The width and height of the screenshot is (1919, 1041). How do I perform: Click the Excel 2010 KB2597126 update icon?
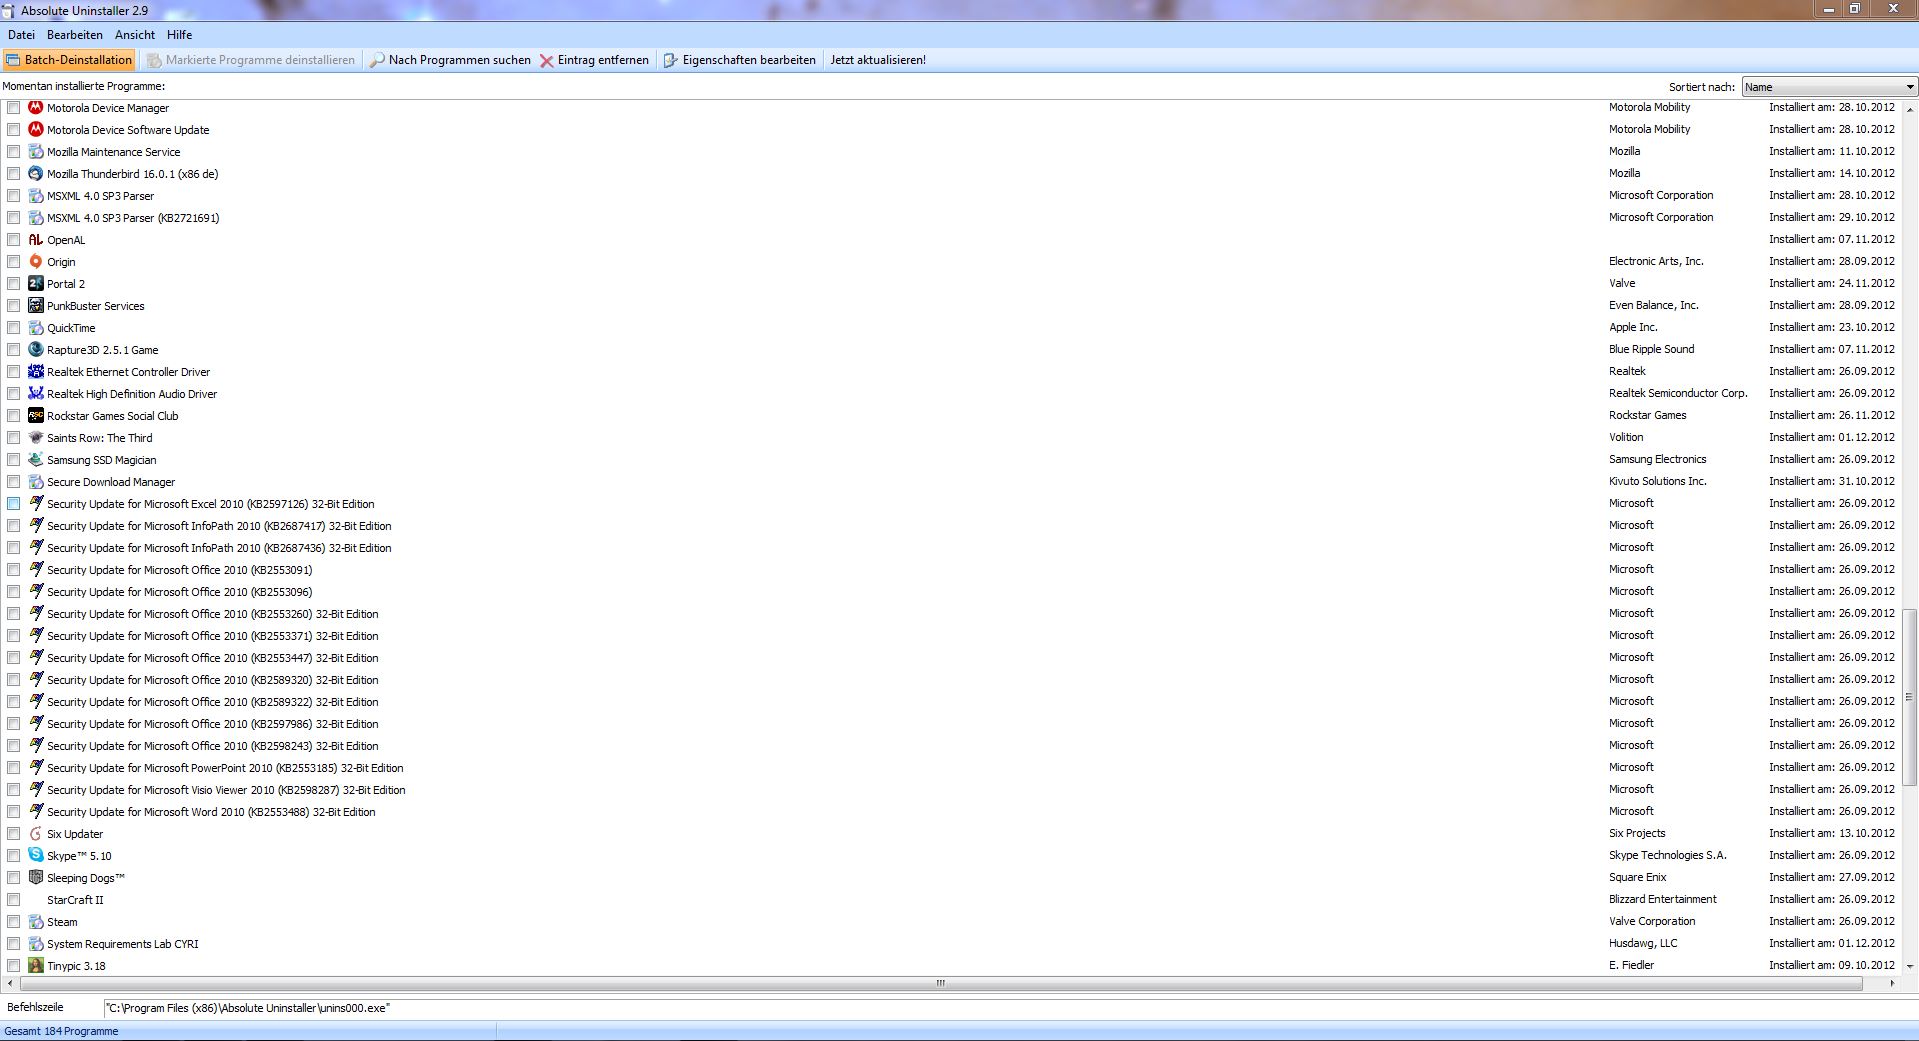pyautogui.click(x=36, y=503)
